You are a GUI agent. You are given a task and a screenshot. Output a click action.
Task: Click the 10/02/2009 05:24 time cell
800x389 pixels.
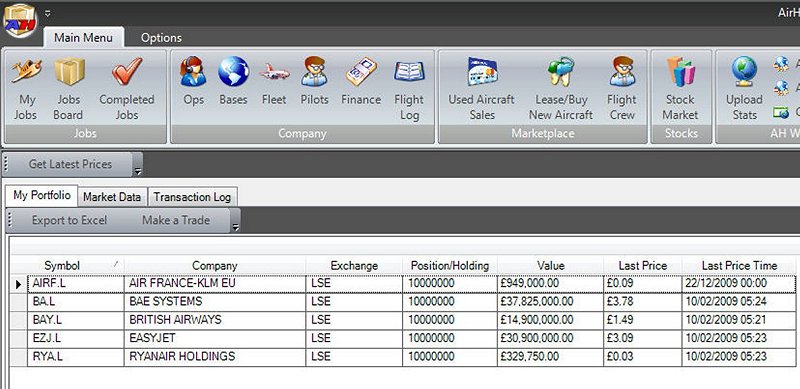pos(739,302)
